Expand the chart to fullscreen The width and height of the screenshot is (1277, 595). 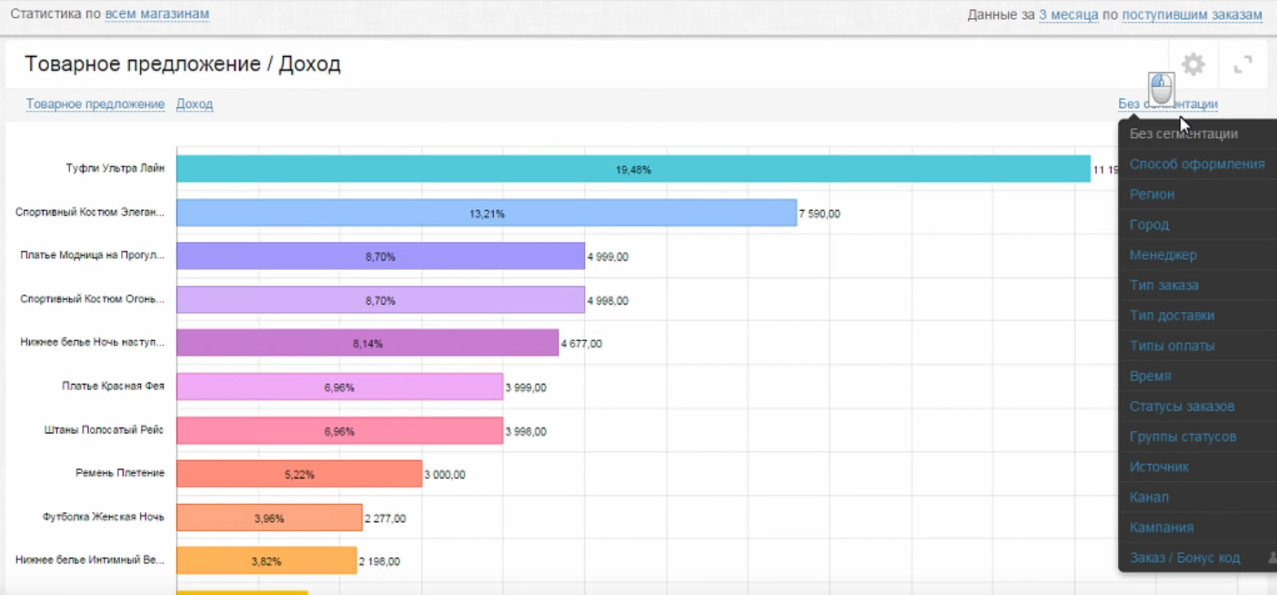[1243, 65]
